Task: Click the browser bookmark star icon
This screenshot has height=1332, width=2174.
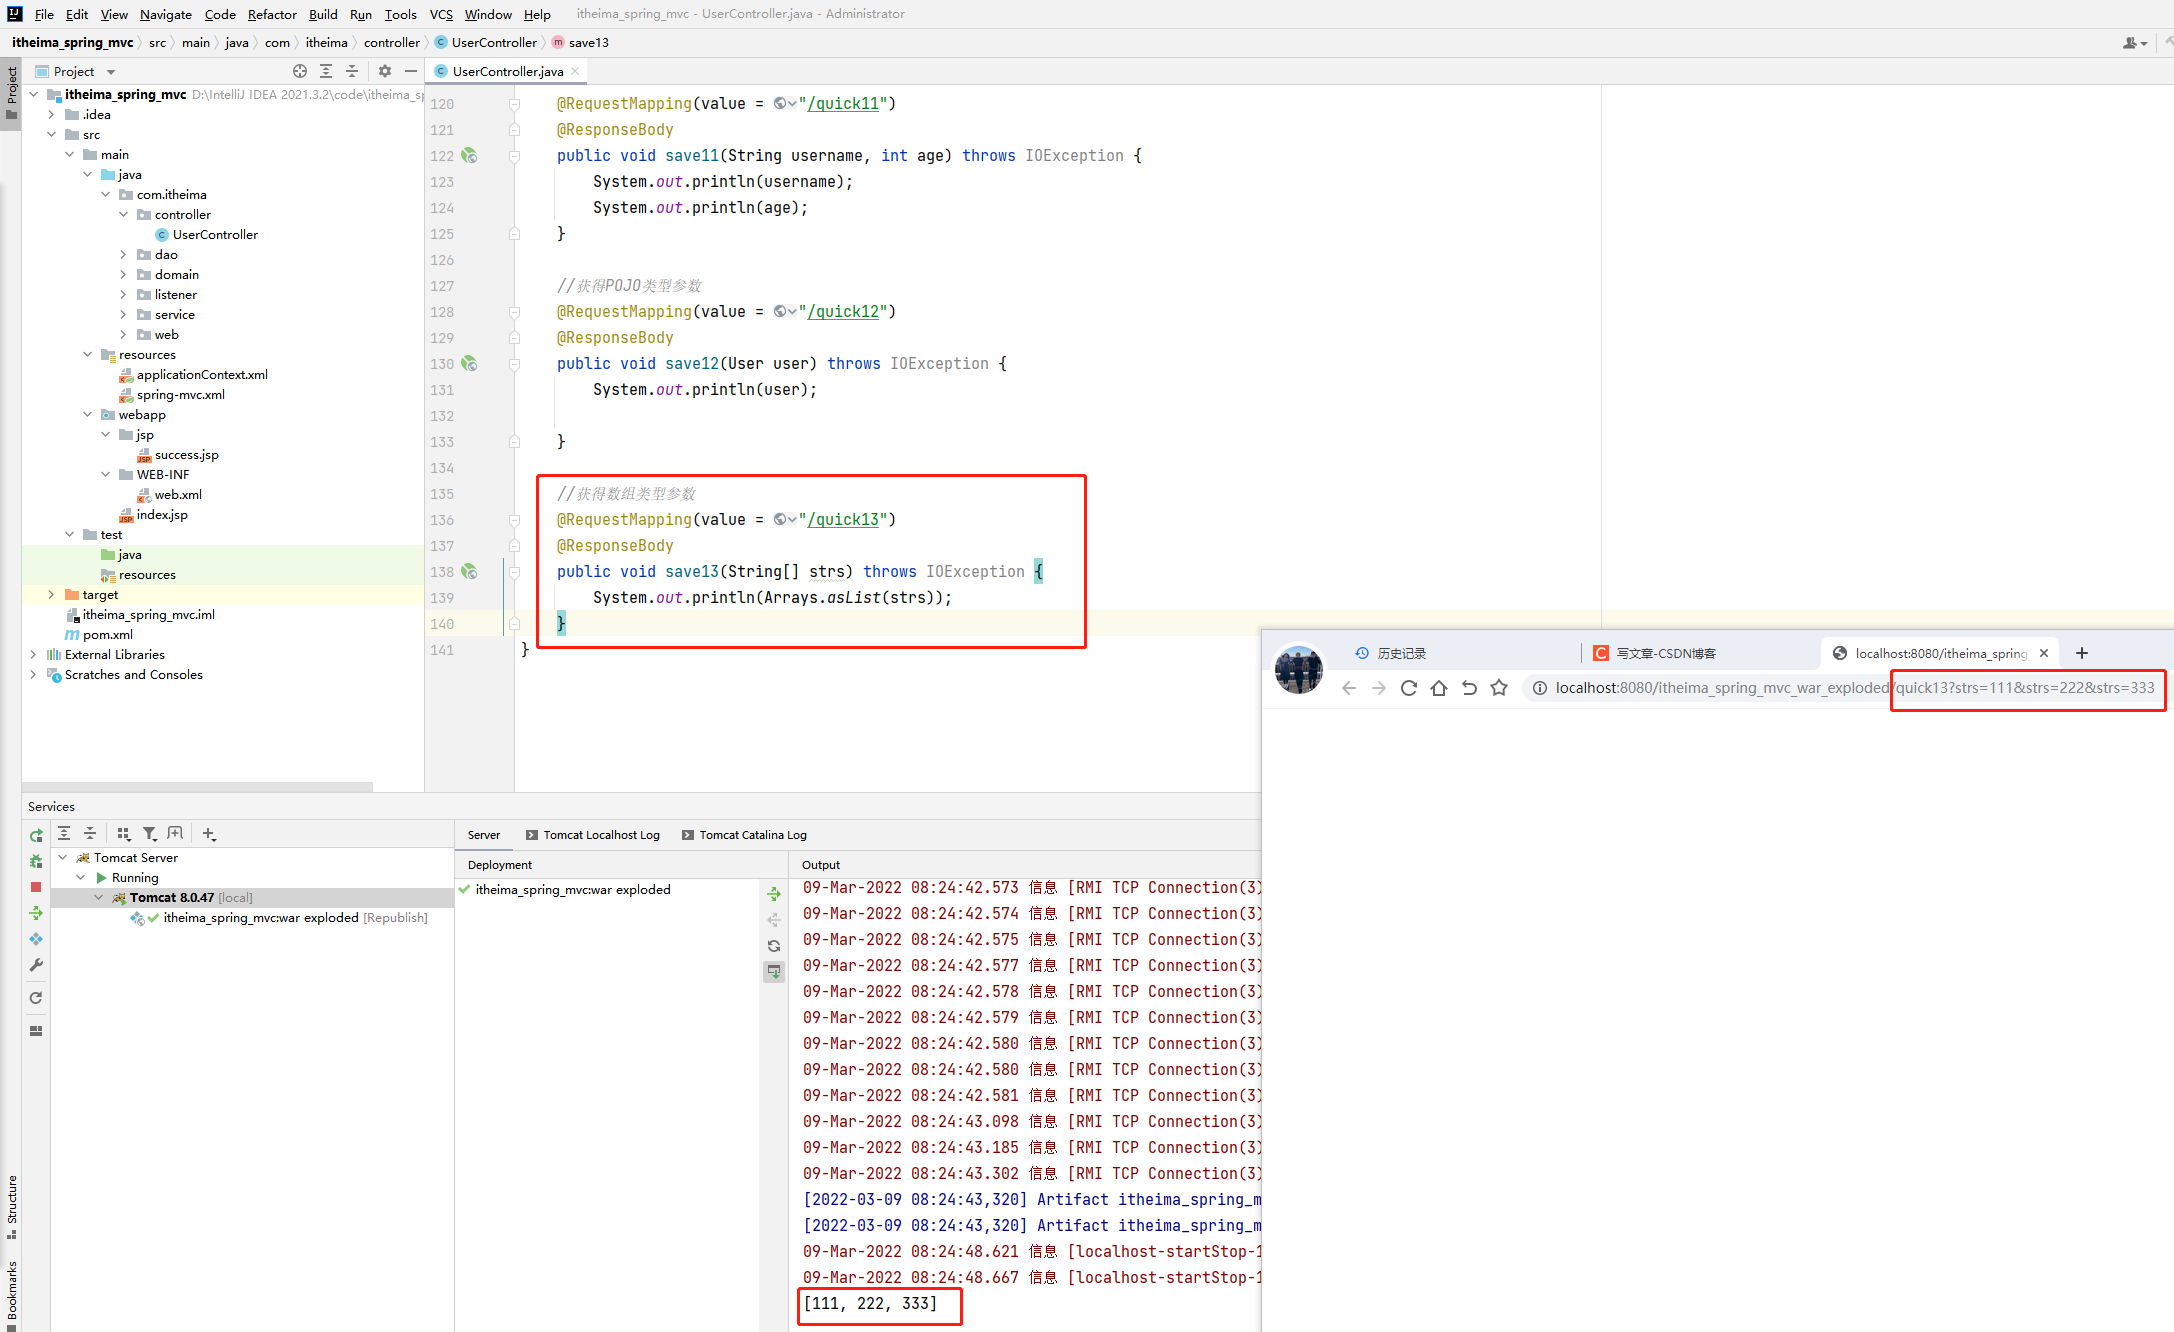Action: tap(1498, 688)
